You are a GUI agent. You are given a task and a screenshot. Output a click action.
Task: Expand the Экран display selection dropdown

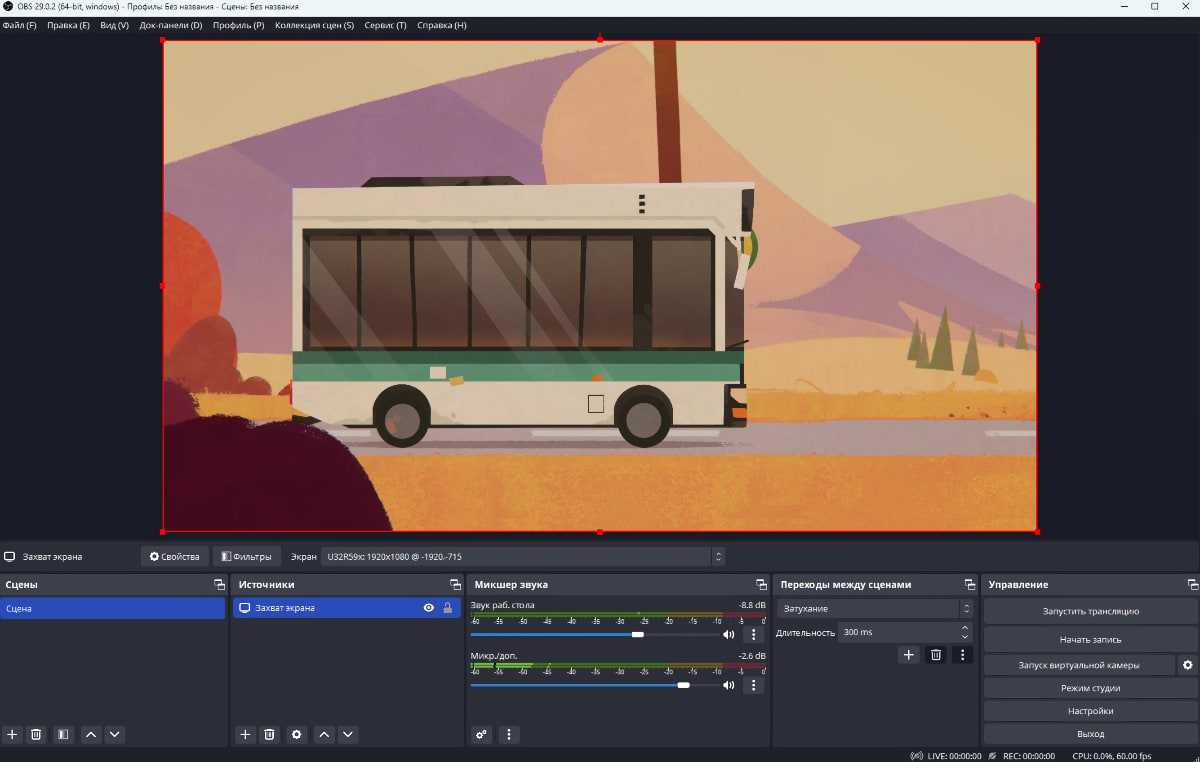(x=522, y=557)
